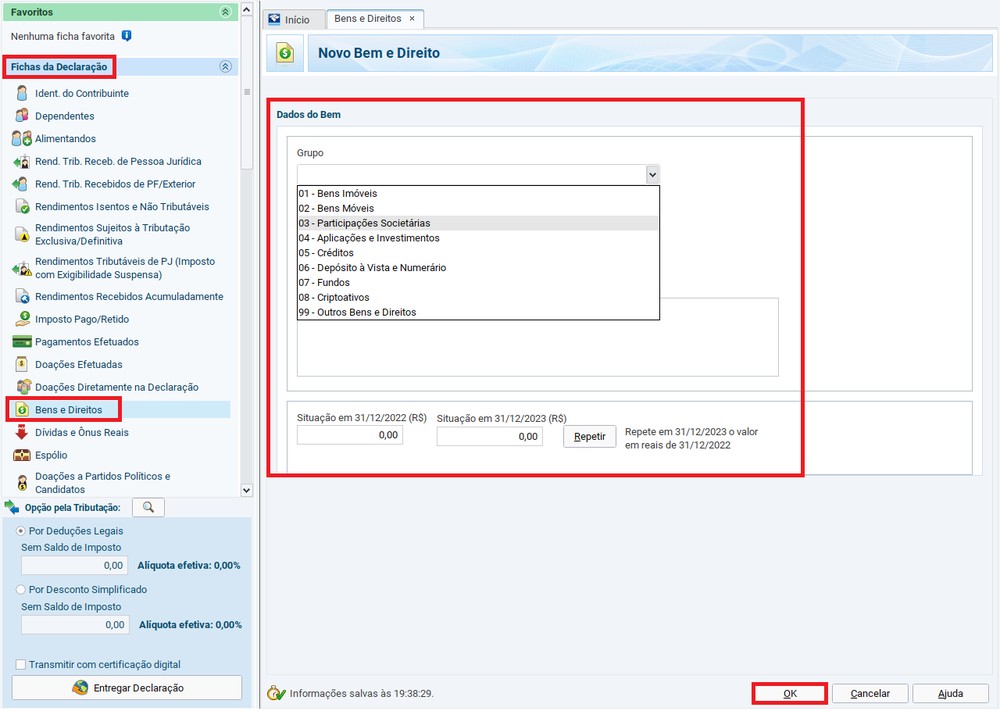The height and width of the screenshot is (711, 1000).
Task: Click the Alimentandos icon
Action: click(x=21, y=139)
